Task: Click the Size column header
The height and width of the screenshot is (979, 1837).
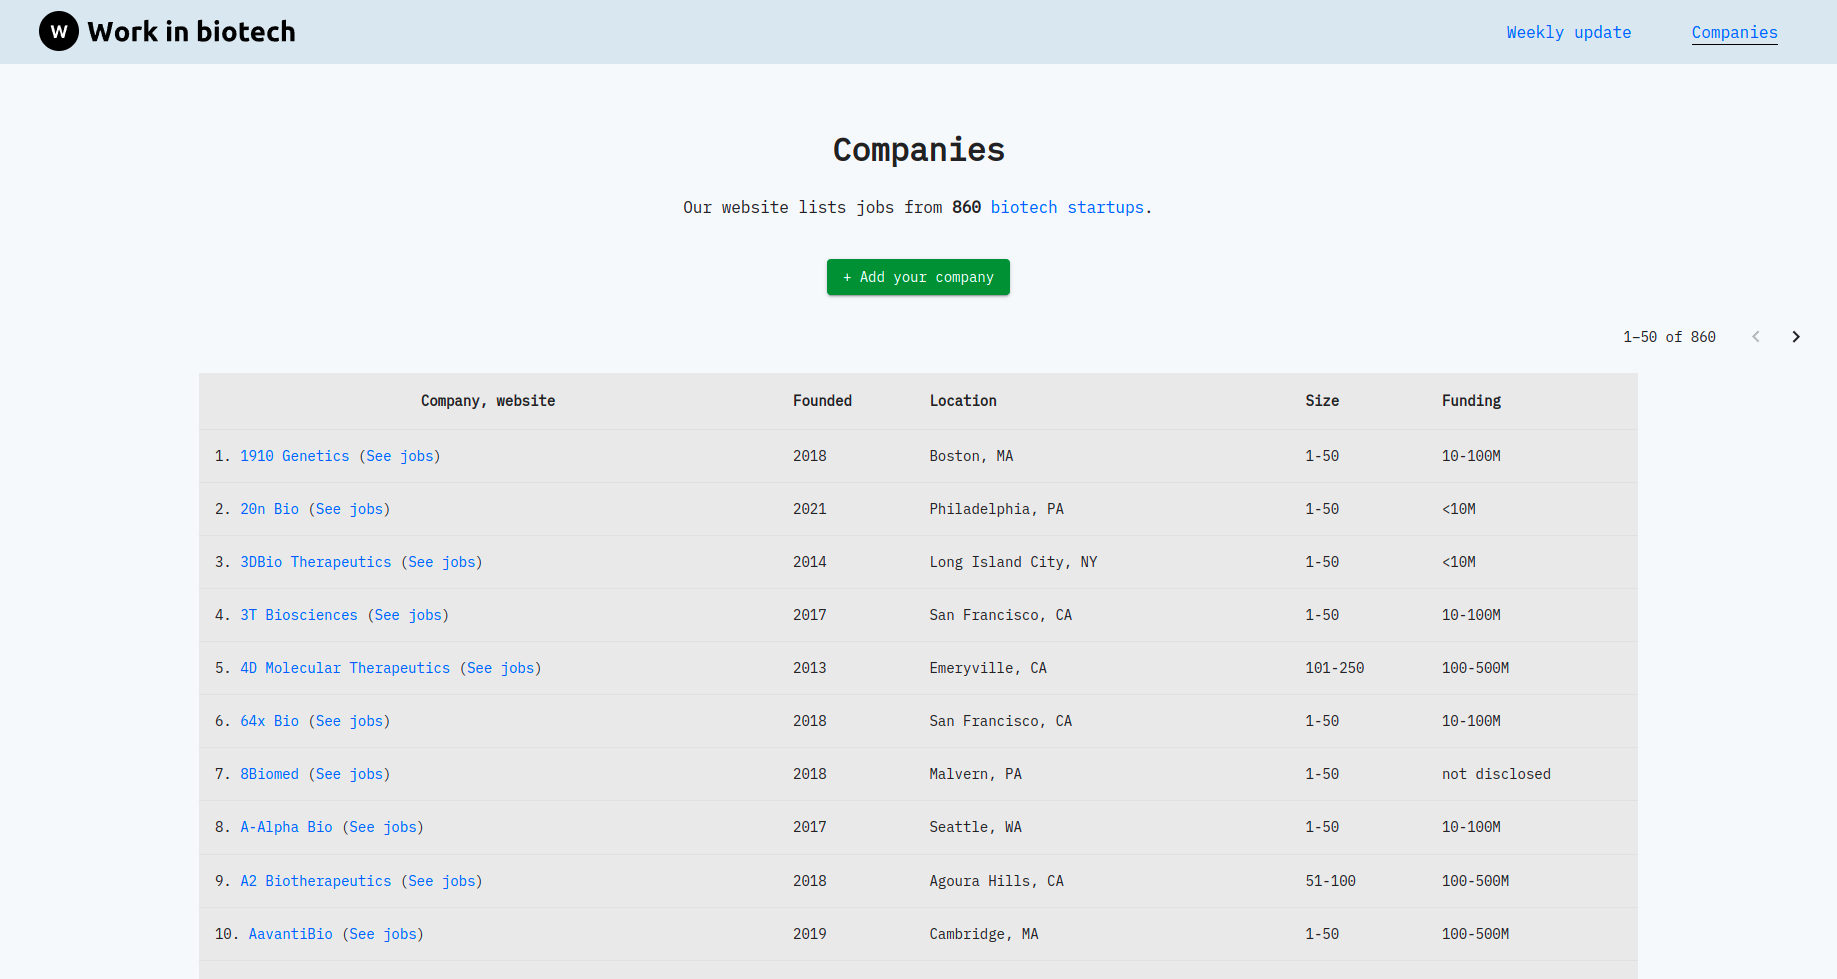Action: tap(1322, 401)
